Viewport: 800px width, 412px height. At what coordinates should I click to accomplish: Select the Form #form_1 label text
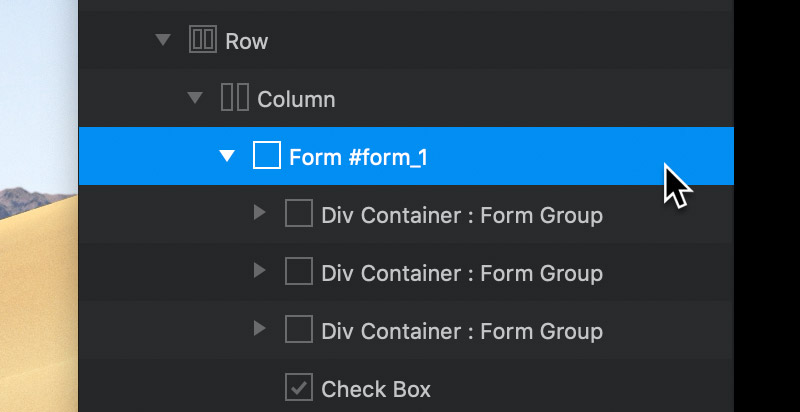click(x=358, y=158)
